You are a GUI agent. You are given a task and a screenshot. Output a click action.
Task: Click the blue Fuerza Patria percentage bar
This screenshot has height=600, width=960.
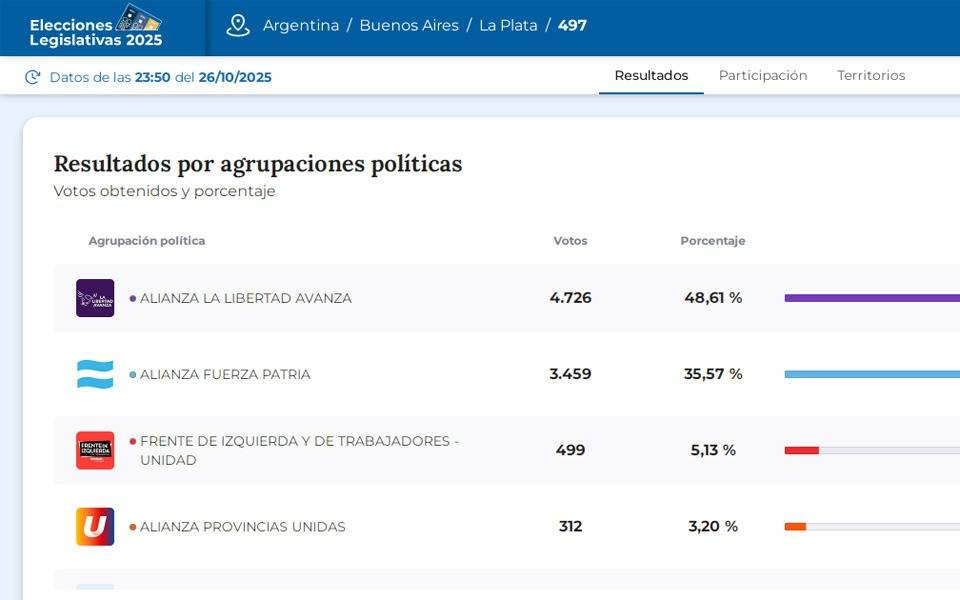tap(871, 374)
